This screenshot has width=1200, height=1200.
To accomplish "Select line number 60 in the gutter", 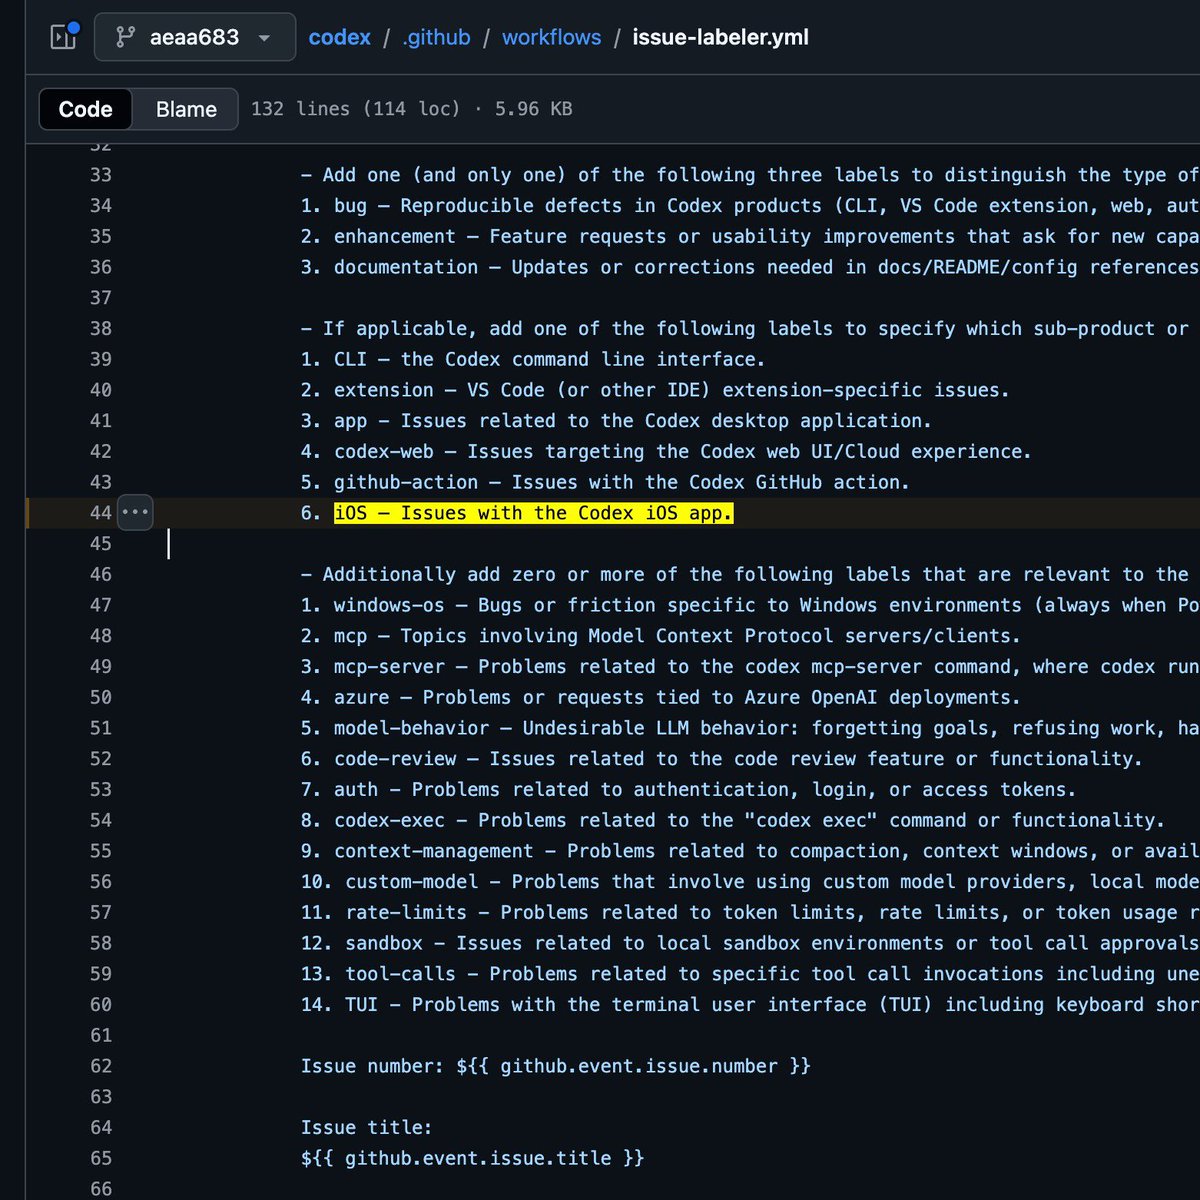I will pos(101,1005).
